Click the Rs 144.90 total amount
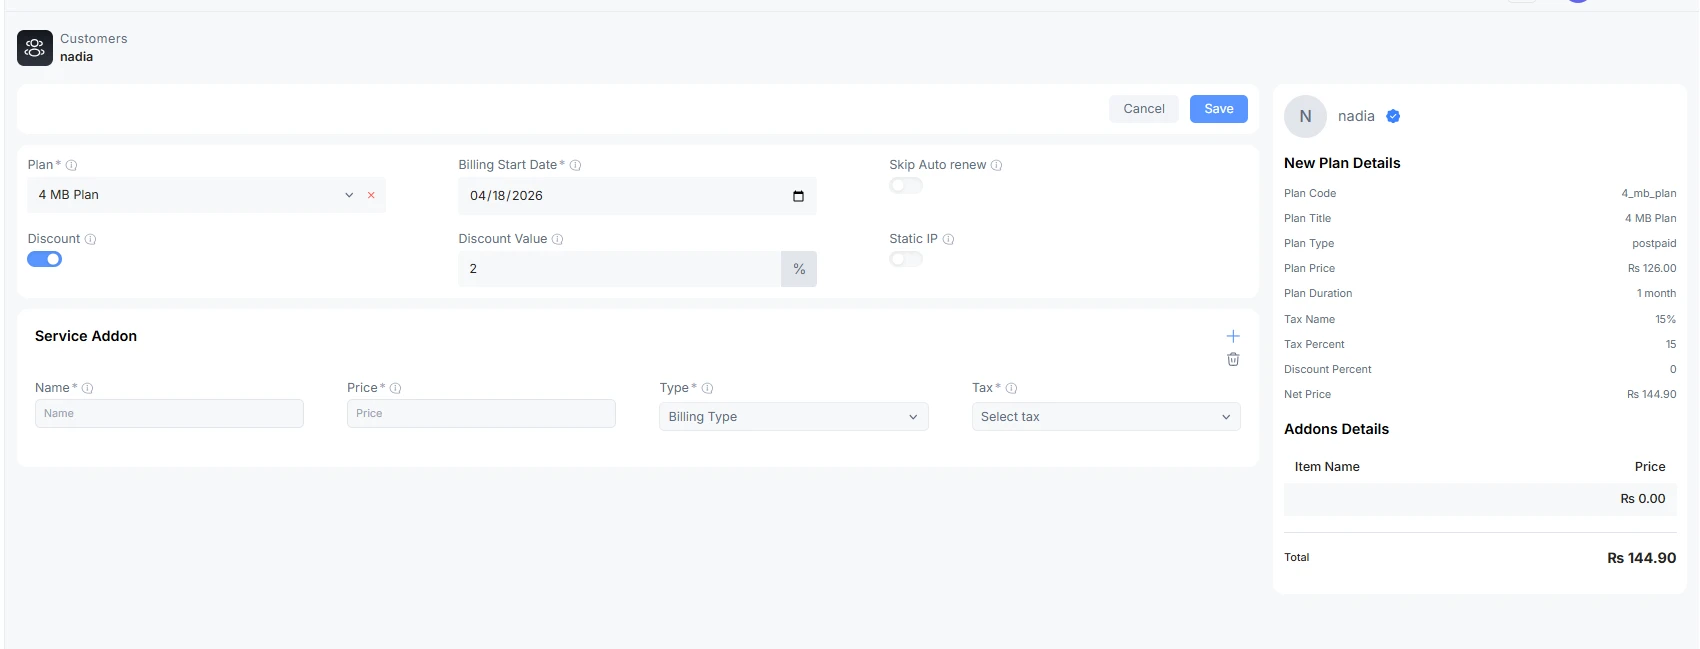 coord(1642,558)
